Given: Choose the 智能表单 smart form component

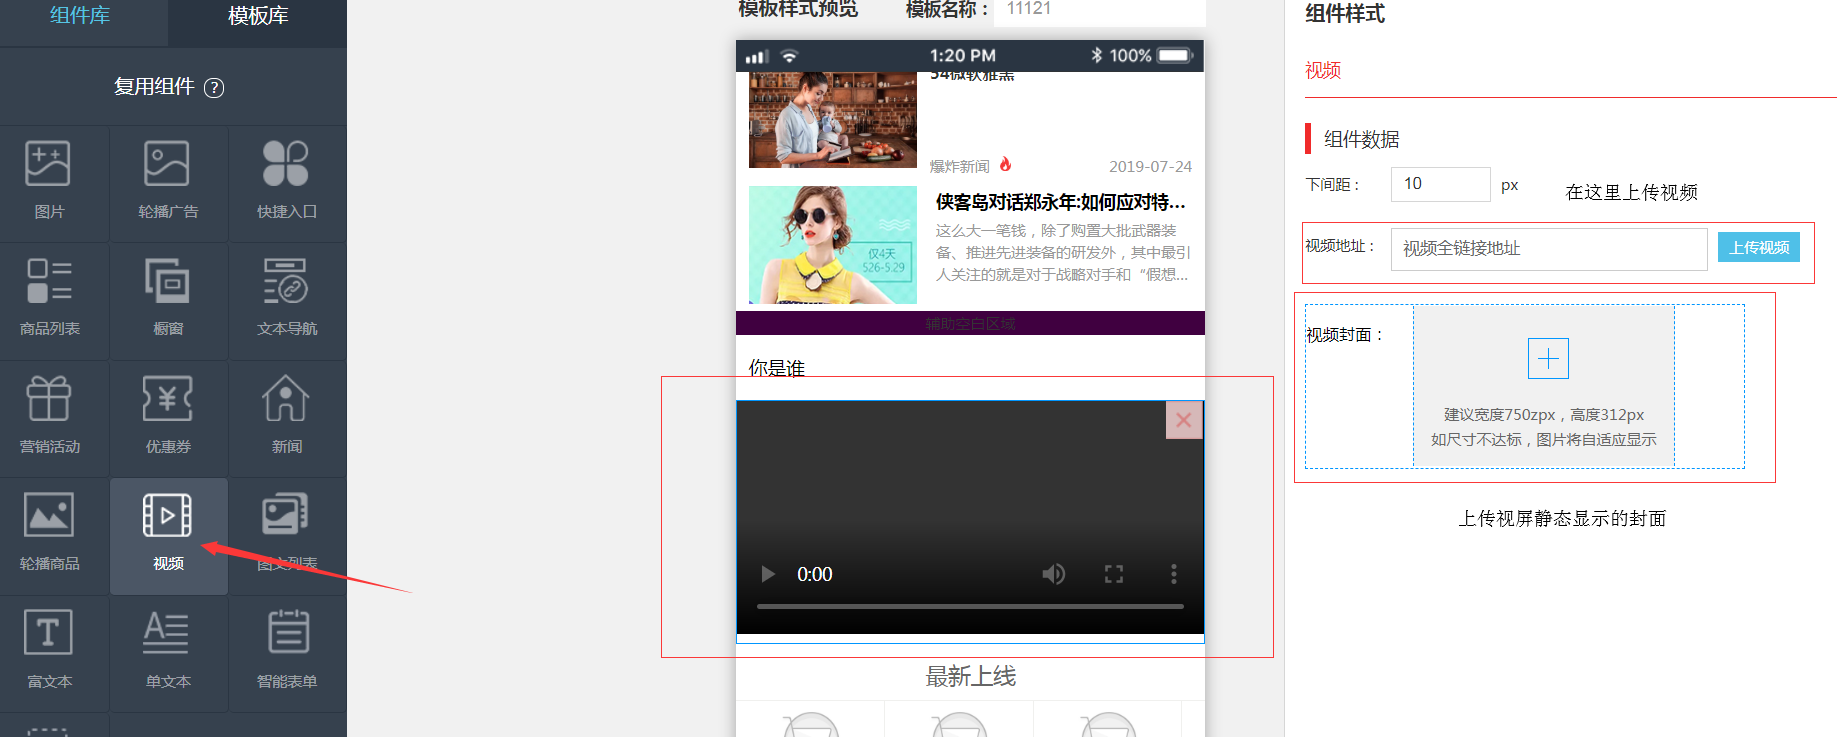Looking at the screenshot, I should [287, 650].
